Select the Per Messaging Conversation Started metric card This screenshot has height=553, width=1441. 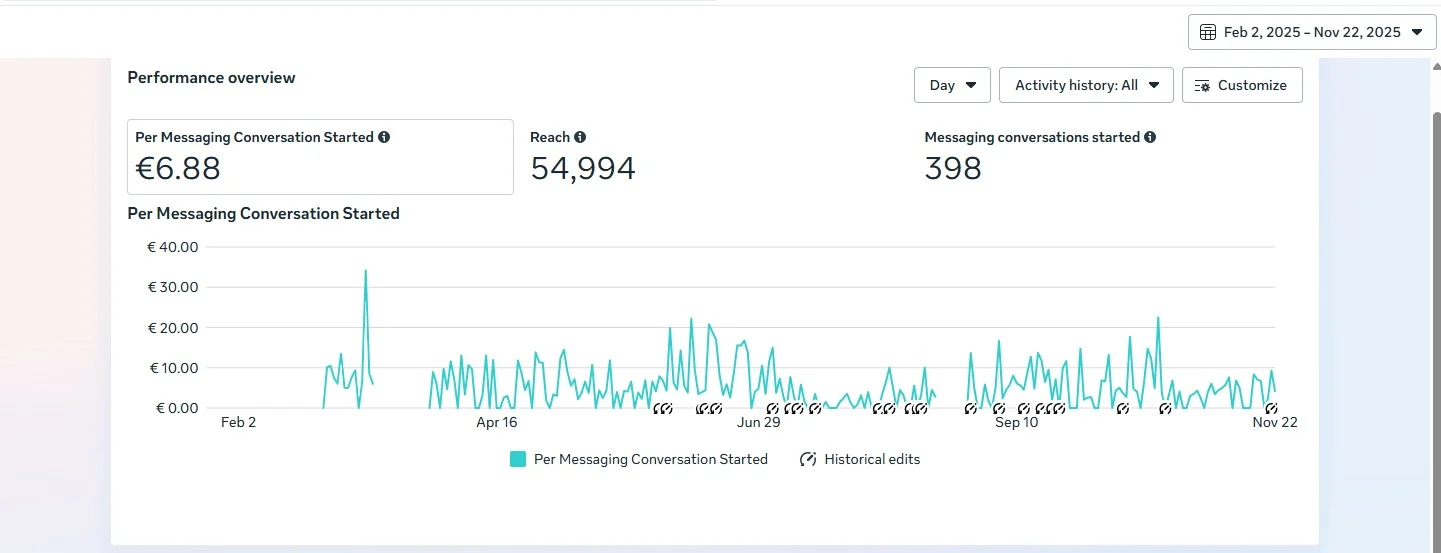320,157
